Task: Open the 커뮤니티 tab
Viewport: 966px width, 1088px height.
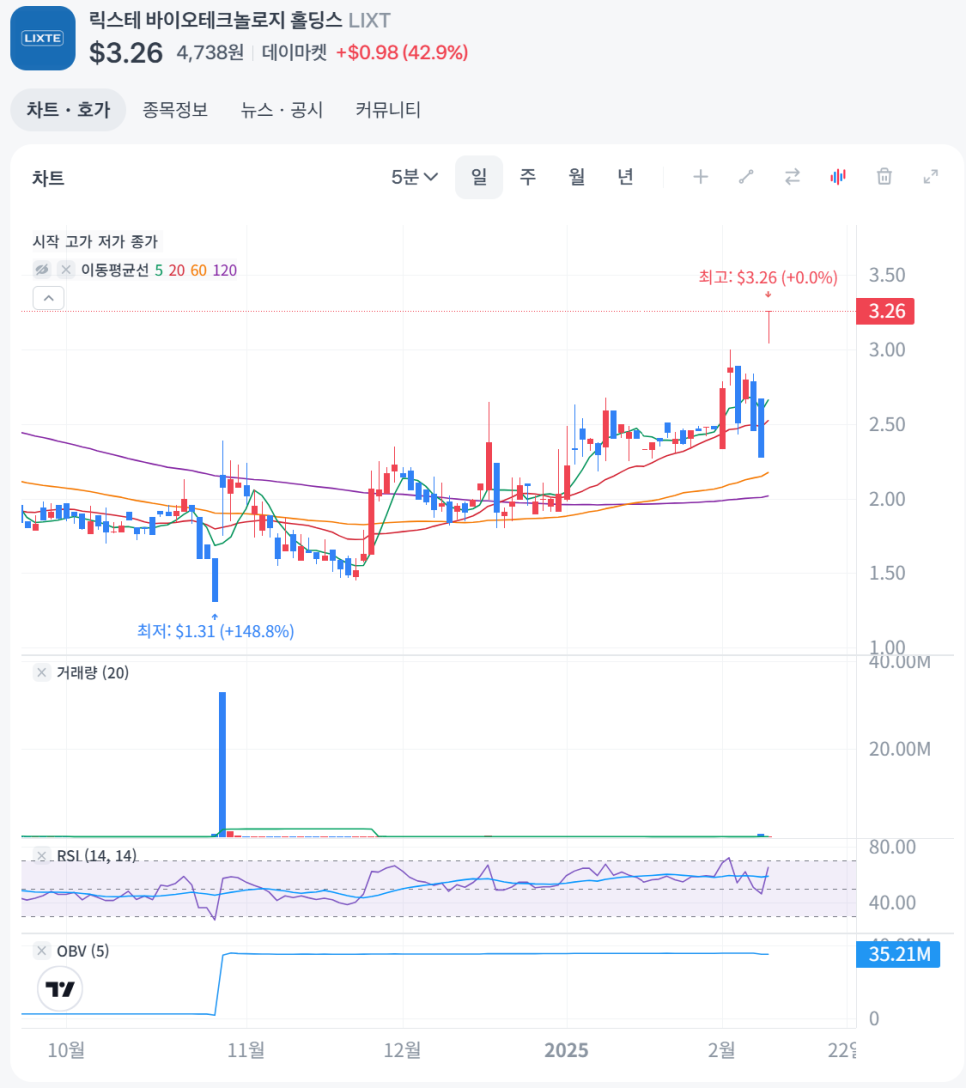Action: point(388,110)
